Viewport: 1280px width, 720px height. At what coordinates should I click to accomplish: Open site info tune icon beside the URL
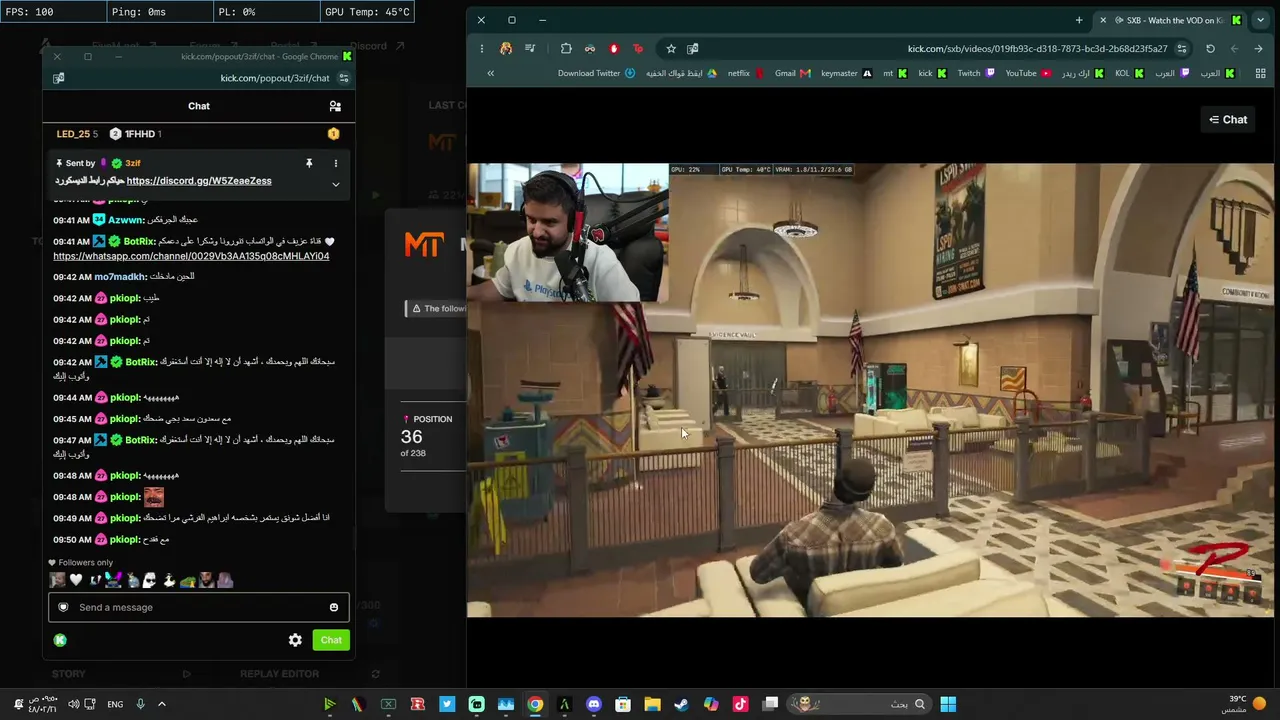[x=1182, y=49]
